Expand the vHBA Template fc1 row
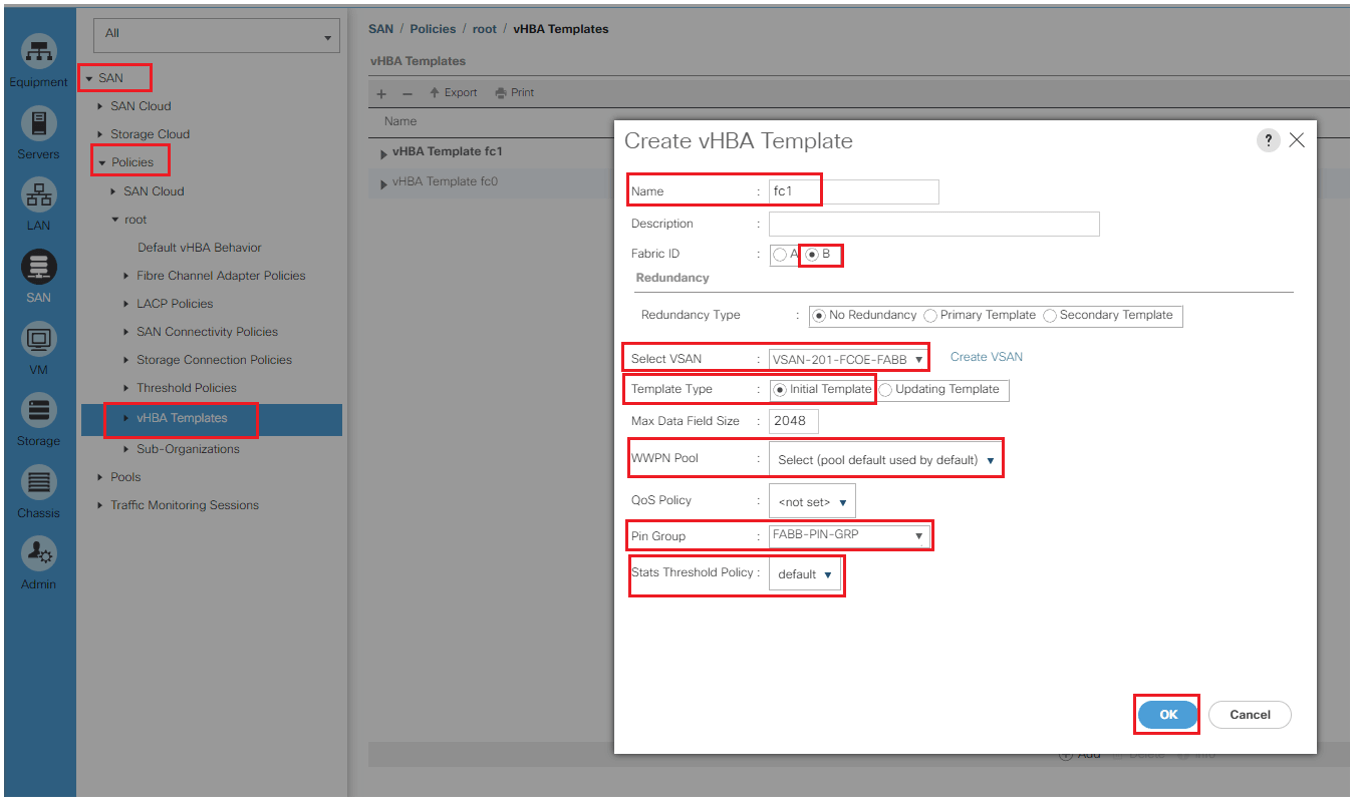The image size is (1355, 812). 385,154
